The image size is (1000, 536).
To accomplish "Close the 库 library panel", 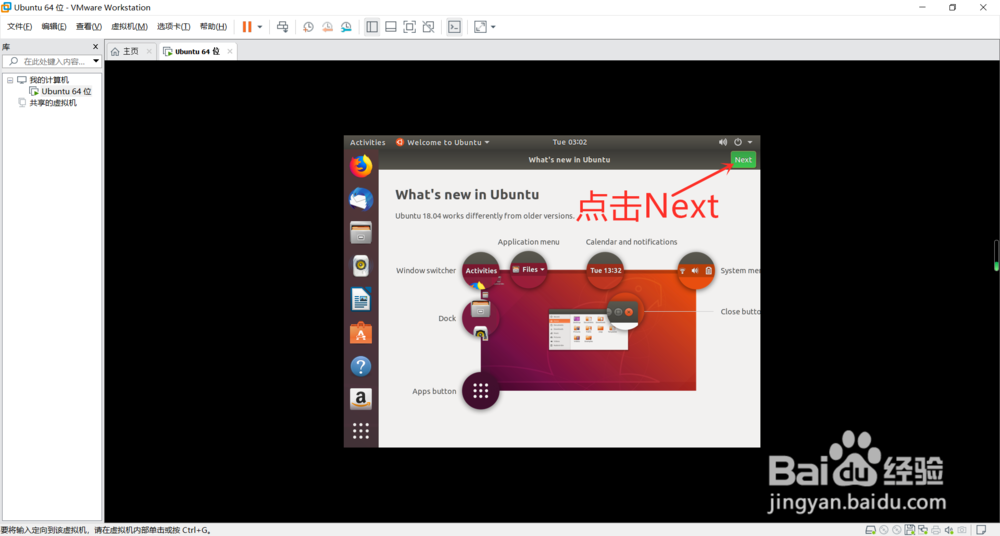I will (x=96, y=47).
